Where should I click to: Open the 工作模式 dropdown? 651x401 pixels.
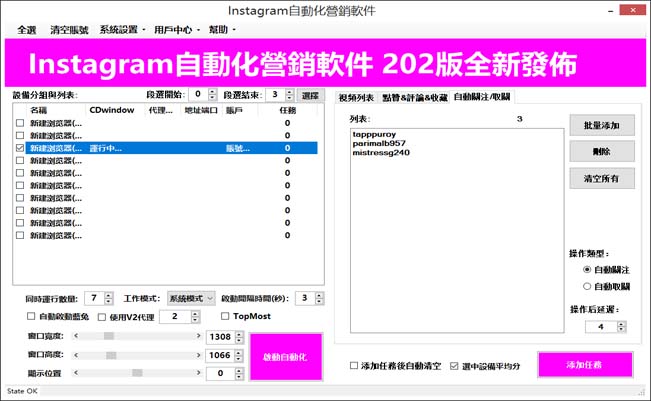[x=191, y=298]
